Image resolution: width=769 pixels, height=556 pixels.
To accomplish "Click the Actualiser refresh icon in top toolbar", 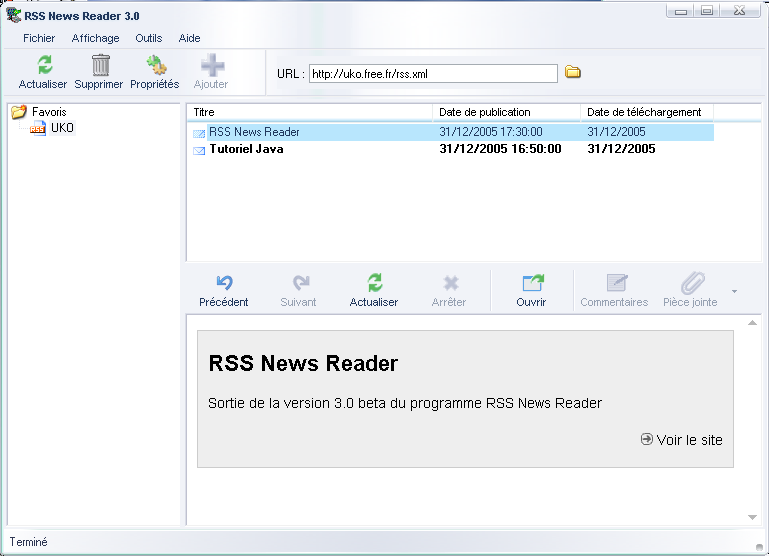I will tap(45, 65).
